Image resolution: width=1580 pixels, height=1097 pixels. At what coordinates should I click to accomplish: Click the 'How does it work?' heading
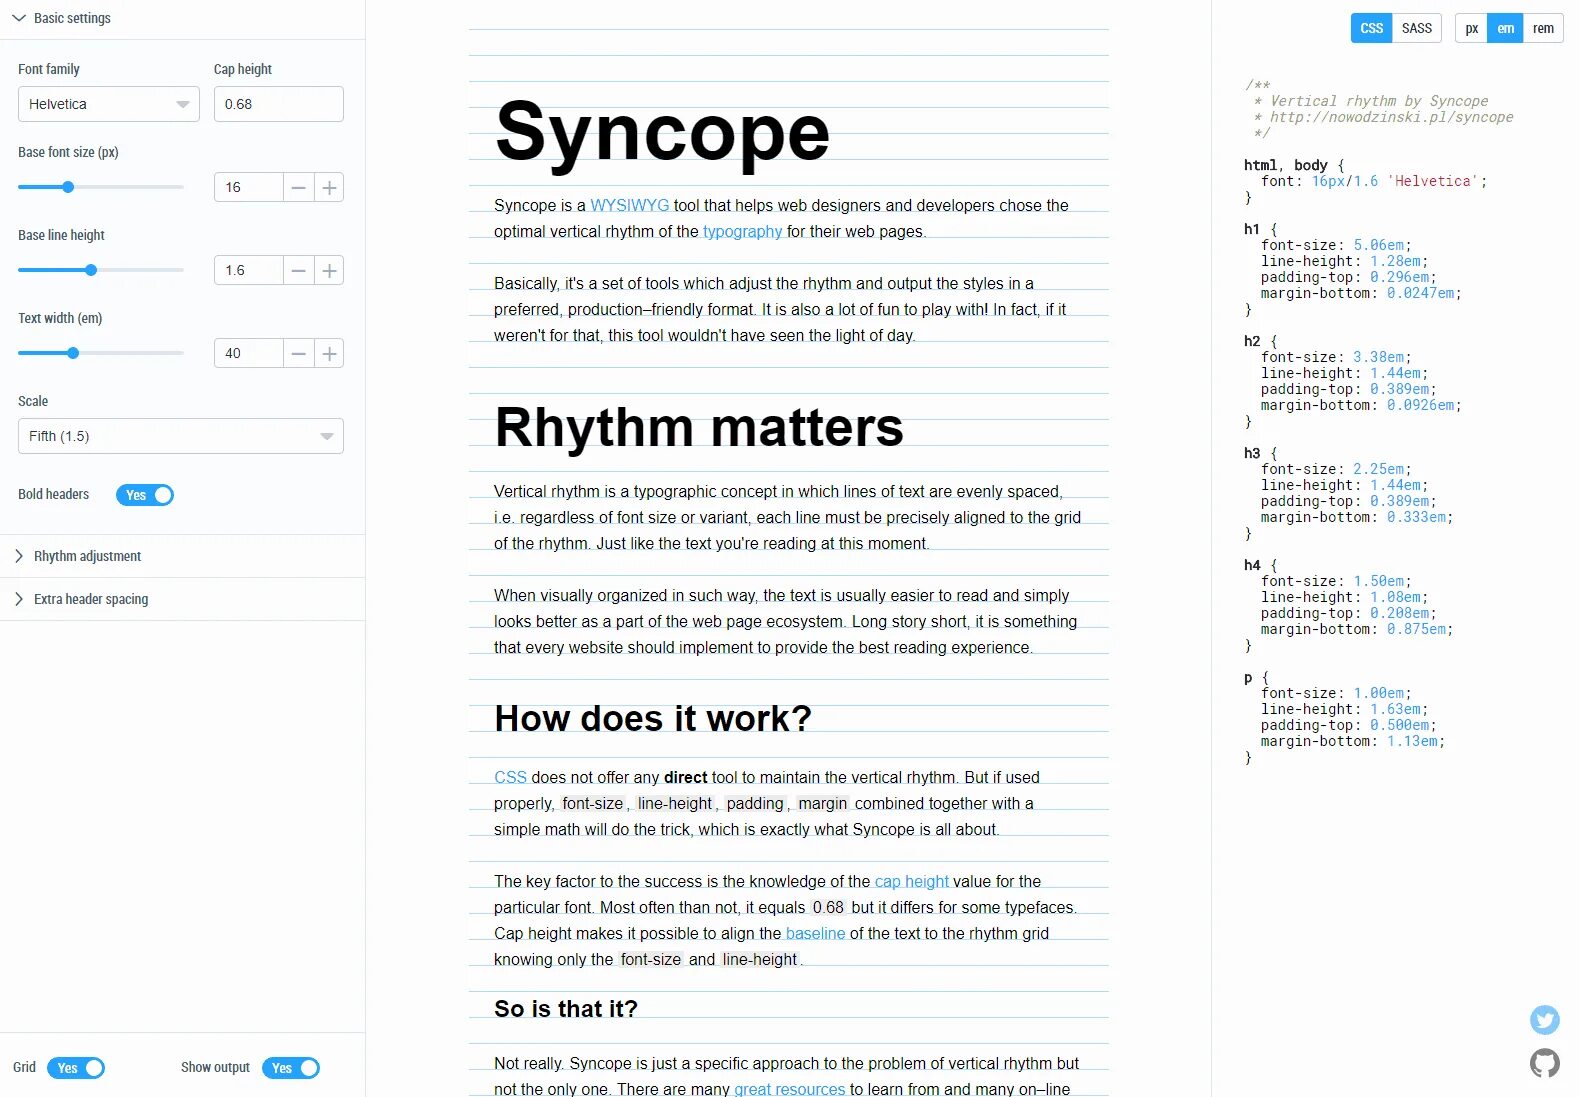point(653,718)
